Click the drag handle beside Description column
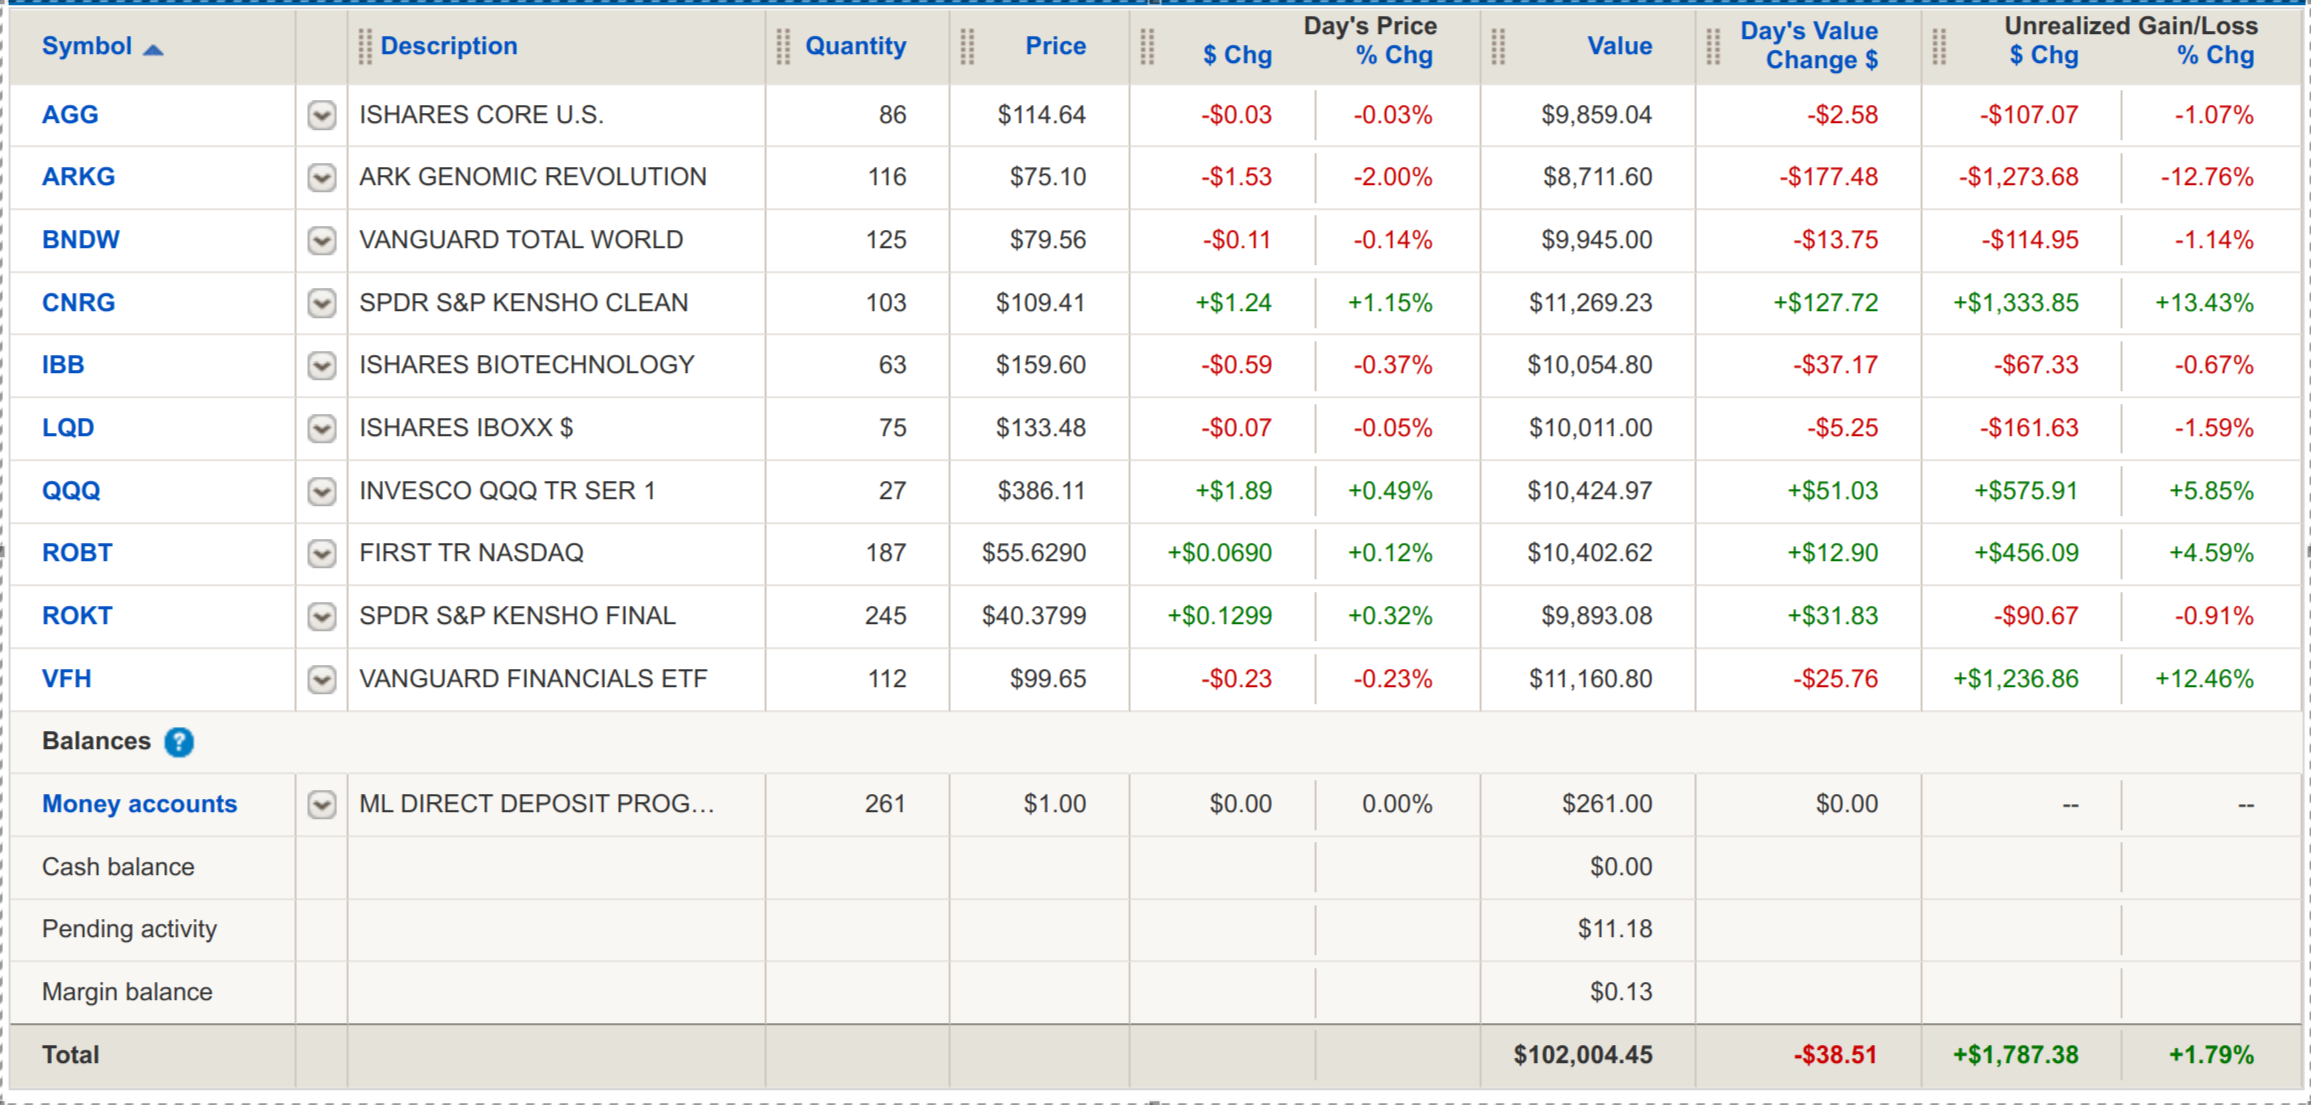Screen dimensions: 2311x1105 click(x=365, y=46)
